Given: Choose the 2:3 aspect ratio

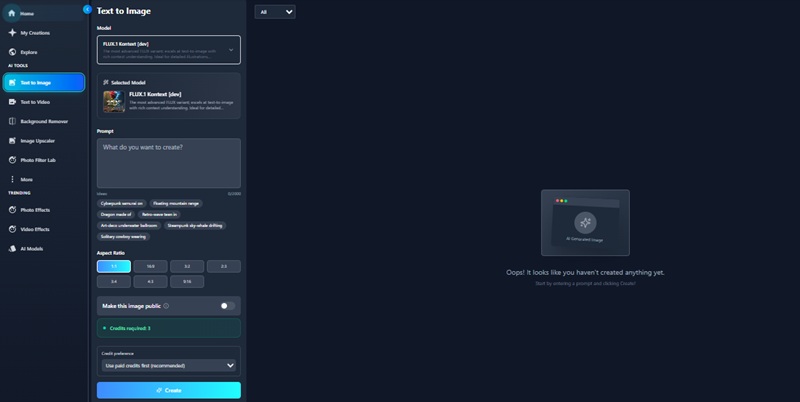Looking at the screenshot, I should click(224, 266).
